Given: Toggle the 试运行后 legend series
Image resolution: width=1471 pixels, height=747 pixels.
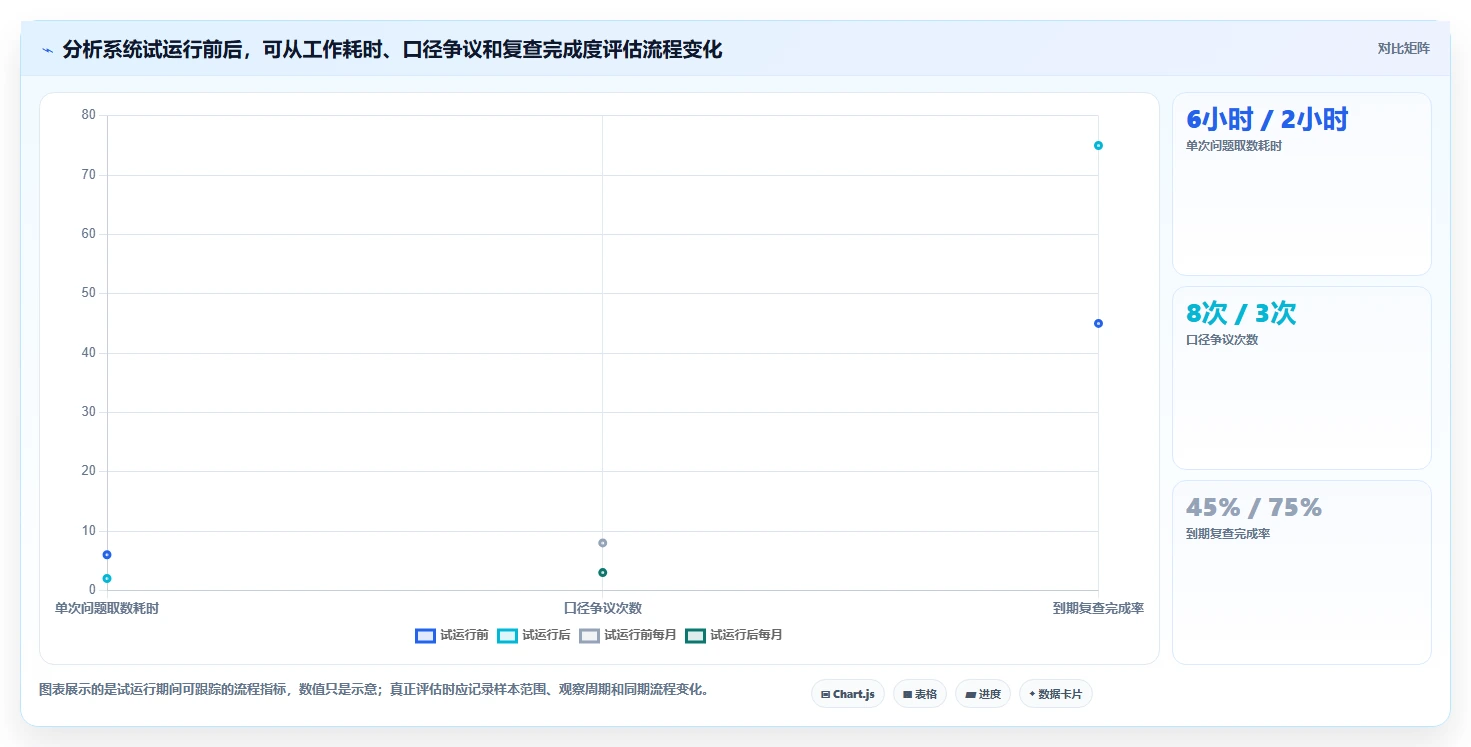Looking at the screenshot, I should click(x=534, y=635).
